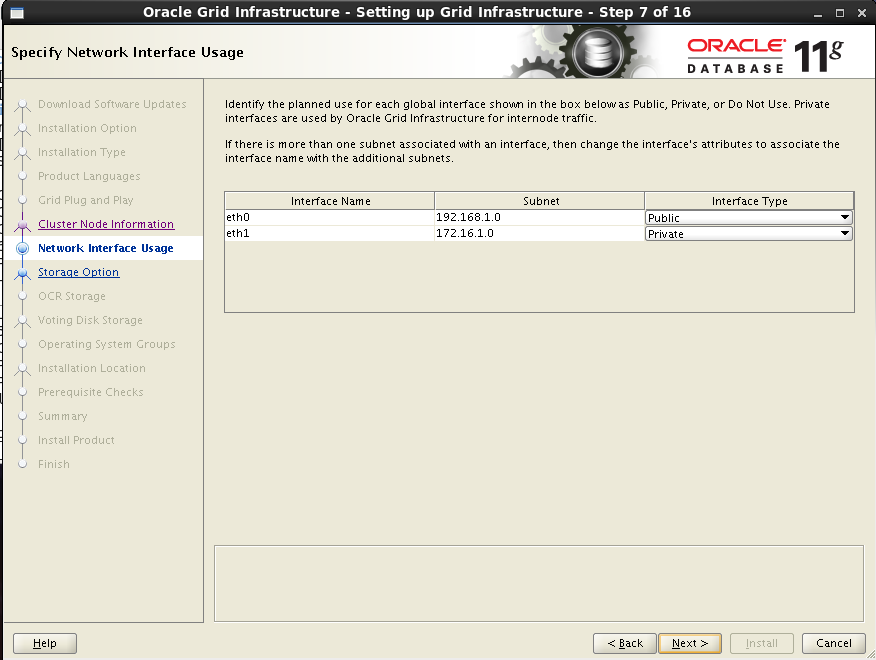Click the empty message area at bottom
Viewport: 876px width, 660px height.
[539, 583]
